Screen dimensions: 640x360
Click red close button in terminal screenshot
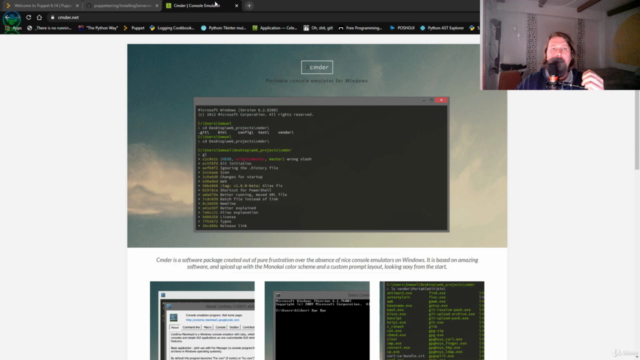(441, 100)
